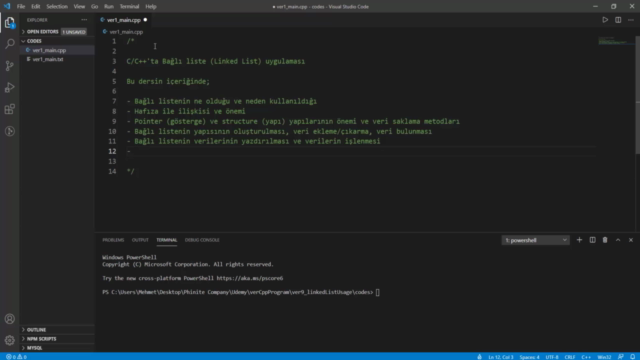This screenshot has height=360, width=640.
Task: Open ver1_main.txt in the explorer tree
Action: tap(57, 59)
